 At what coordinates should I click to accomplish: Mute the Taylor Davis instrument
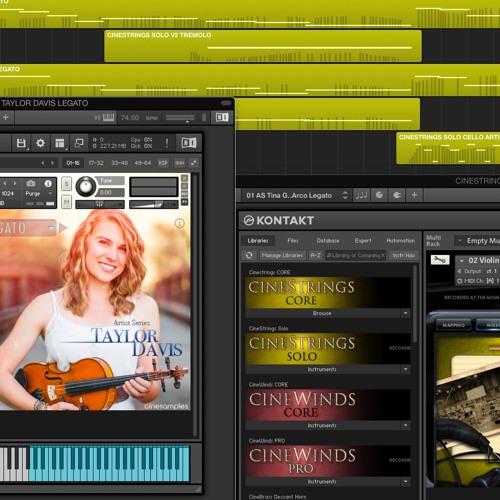(67, 201)
